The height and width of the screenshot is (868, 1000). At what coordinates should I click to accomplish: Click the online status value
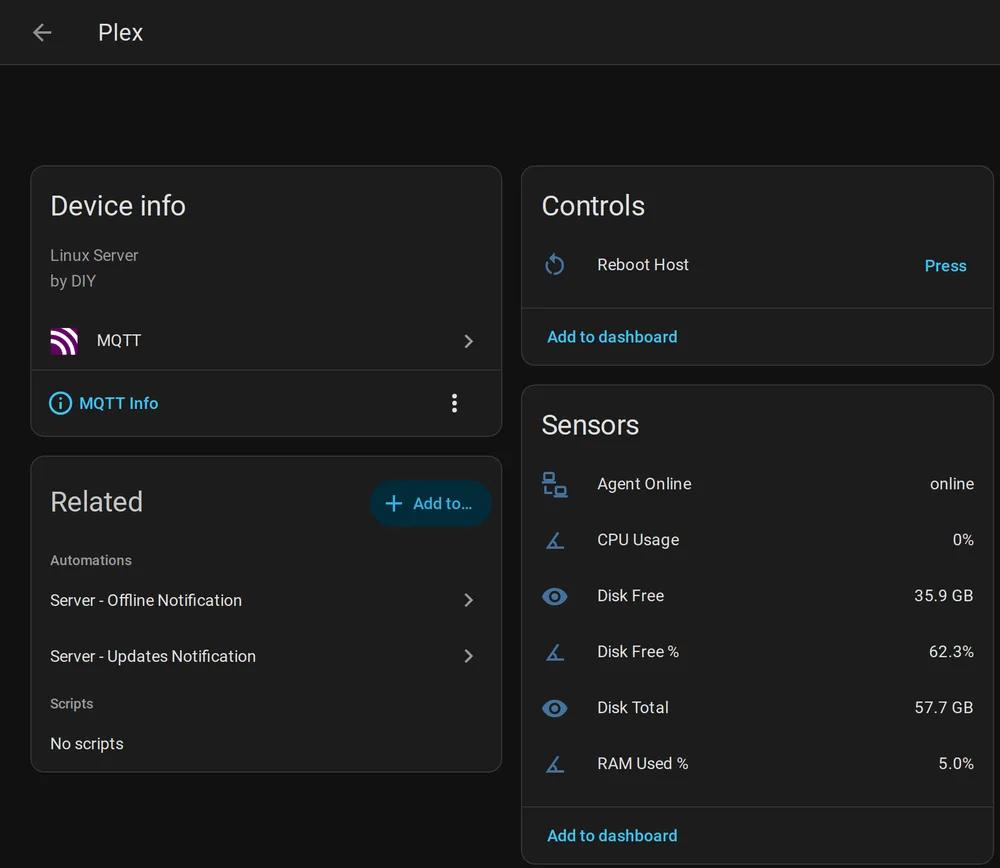tap(952, 484)
